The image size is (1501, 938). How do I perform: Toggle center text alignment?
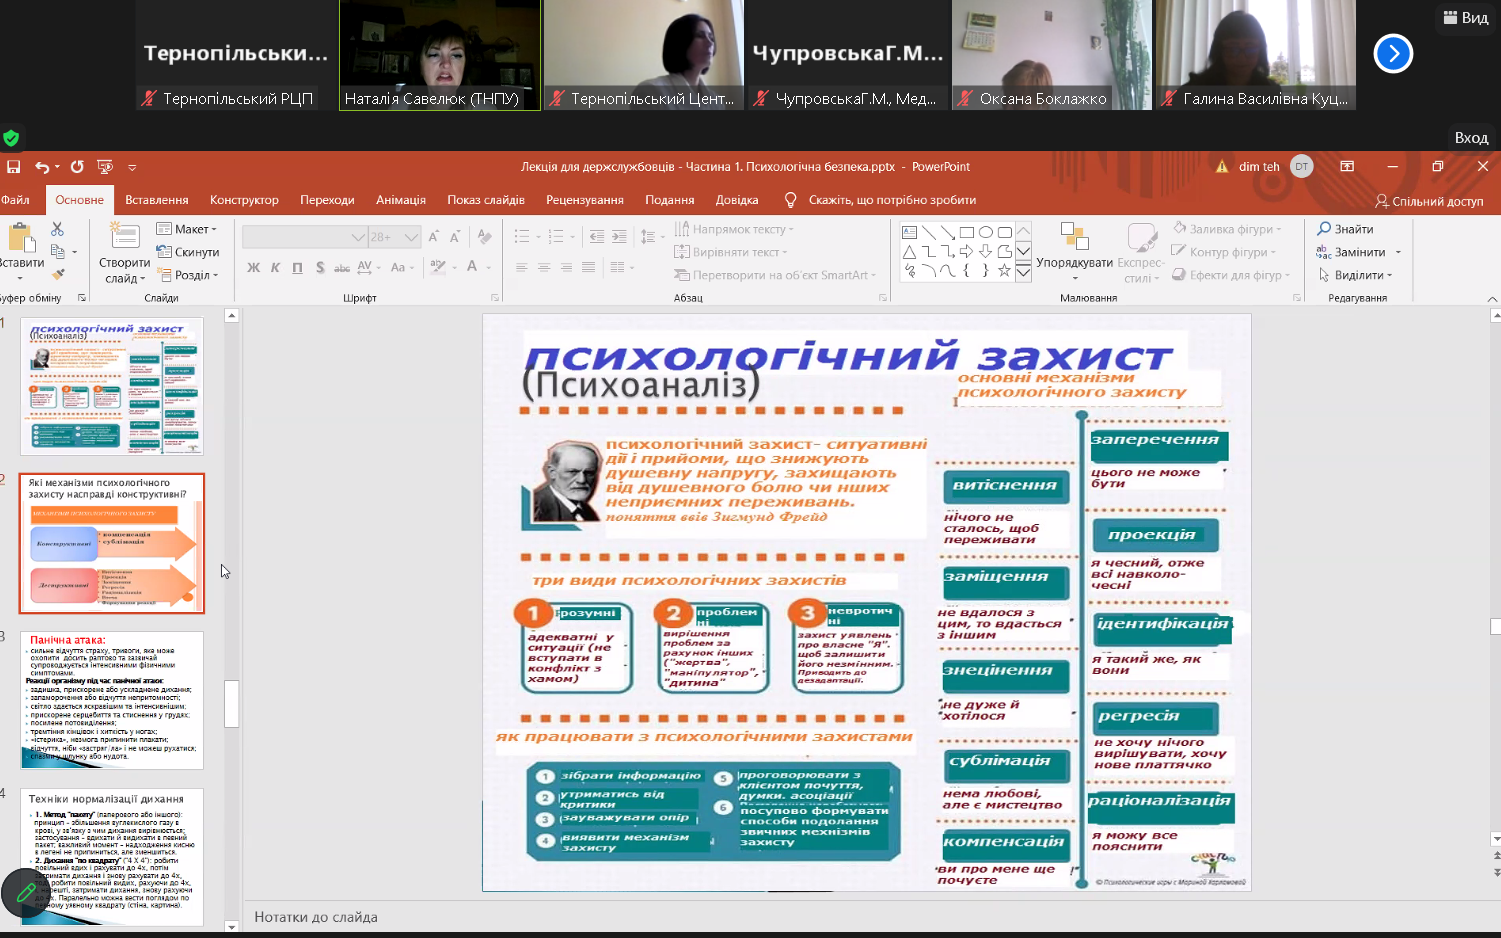click(x=543, y=267)
